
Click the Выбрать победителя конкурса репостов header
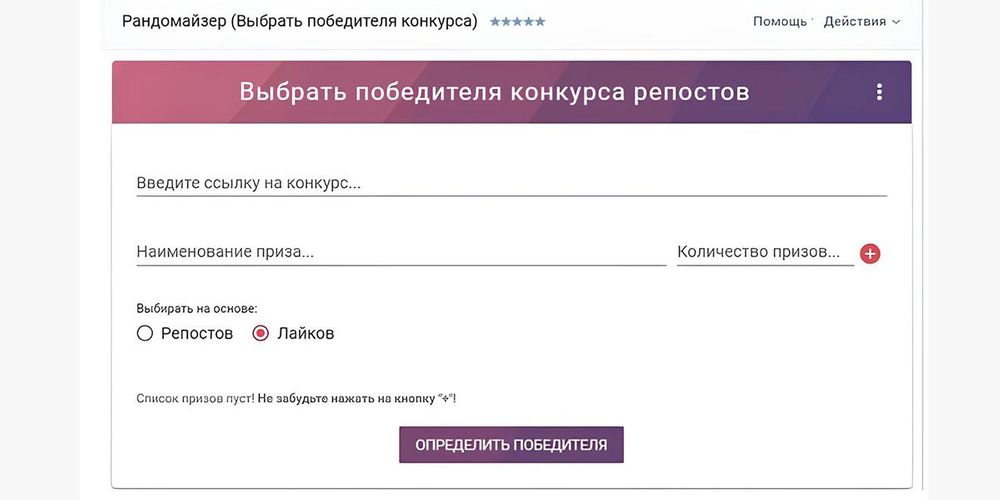[494, 92]
